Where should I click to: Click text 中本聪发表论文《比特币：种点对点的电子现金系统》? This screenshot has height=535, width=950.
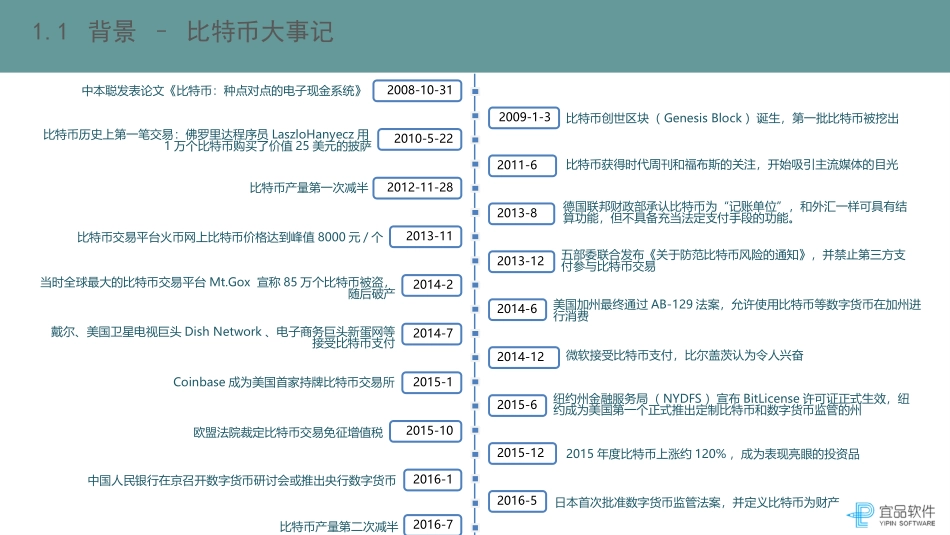[x=224, y=91]
